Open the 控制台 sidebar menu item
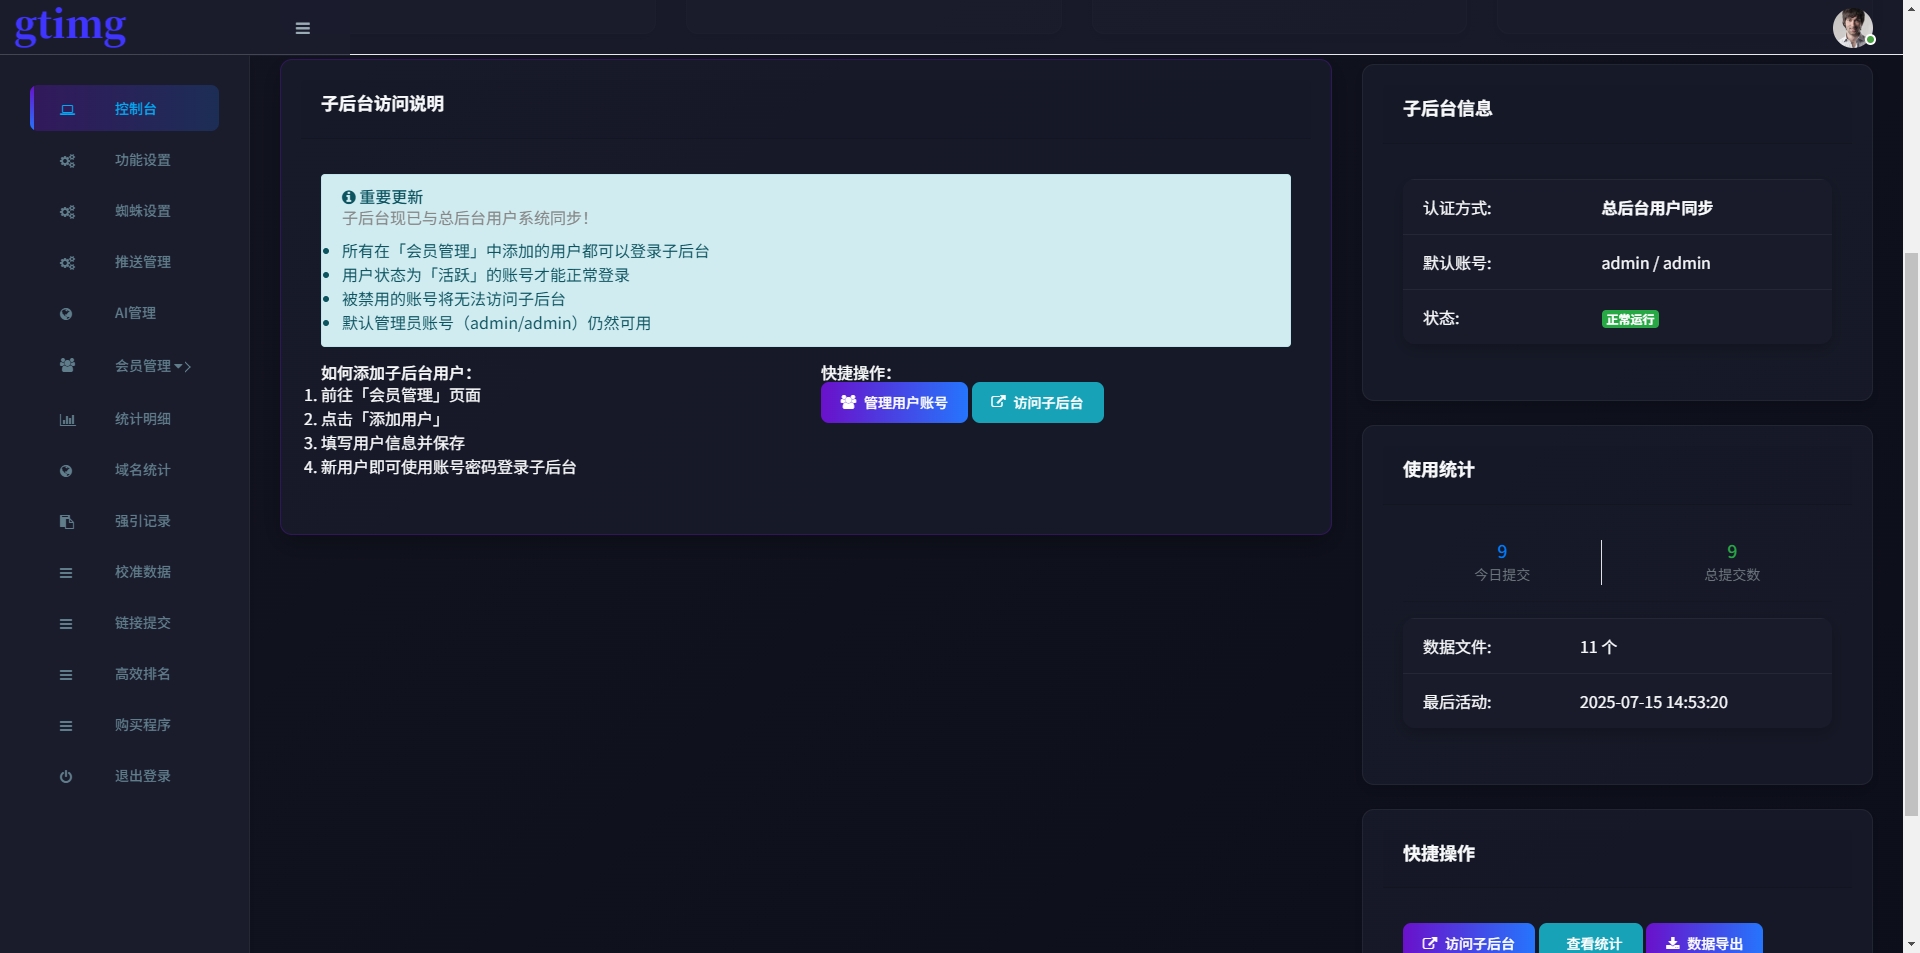 click(124, 108)
